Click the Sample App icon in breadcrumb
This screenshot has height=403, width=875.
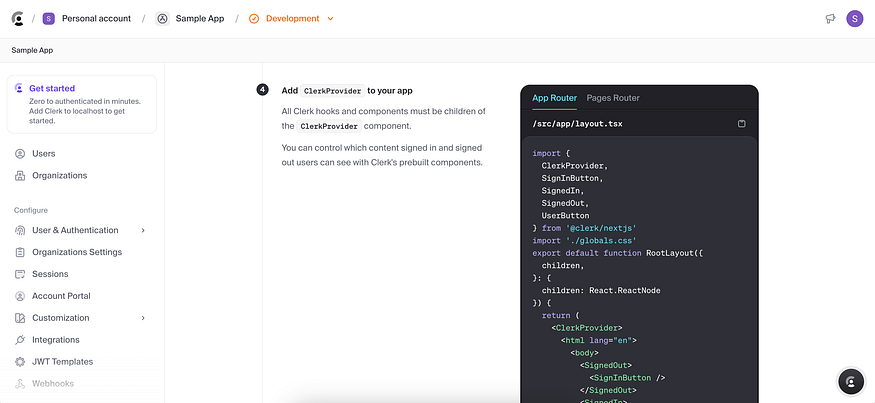[162, 19]
